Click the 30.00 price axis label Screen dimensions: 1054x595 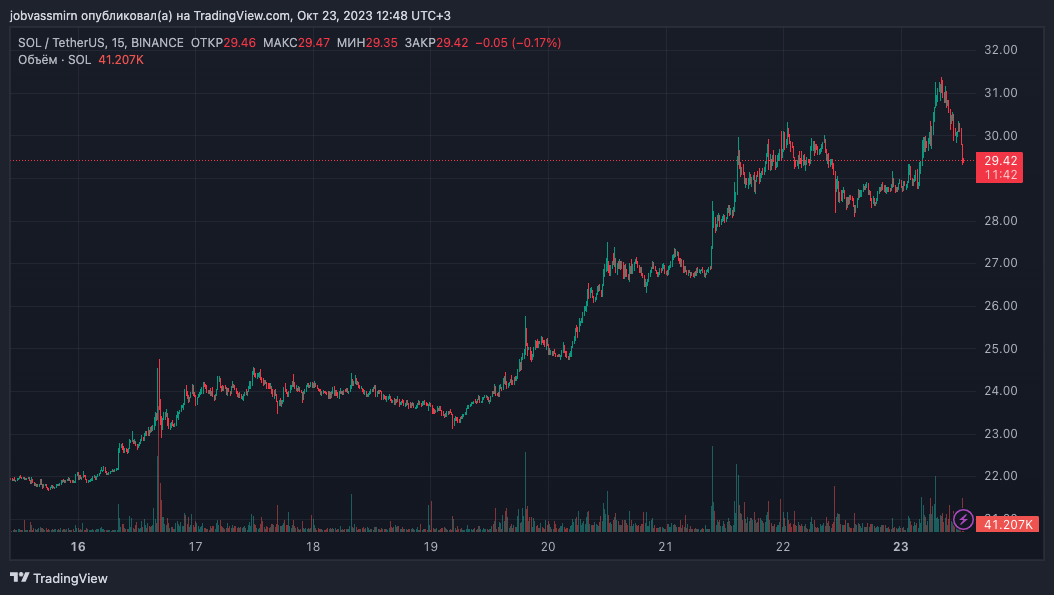(x=1001, y=135)
